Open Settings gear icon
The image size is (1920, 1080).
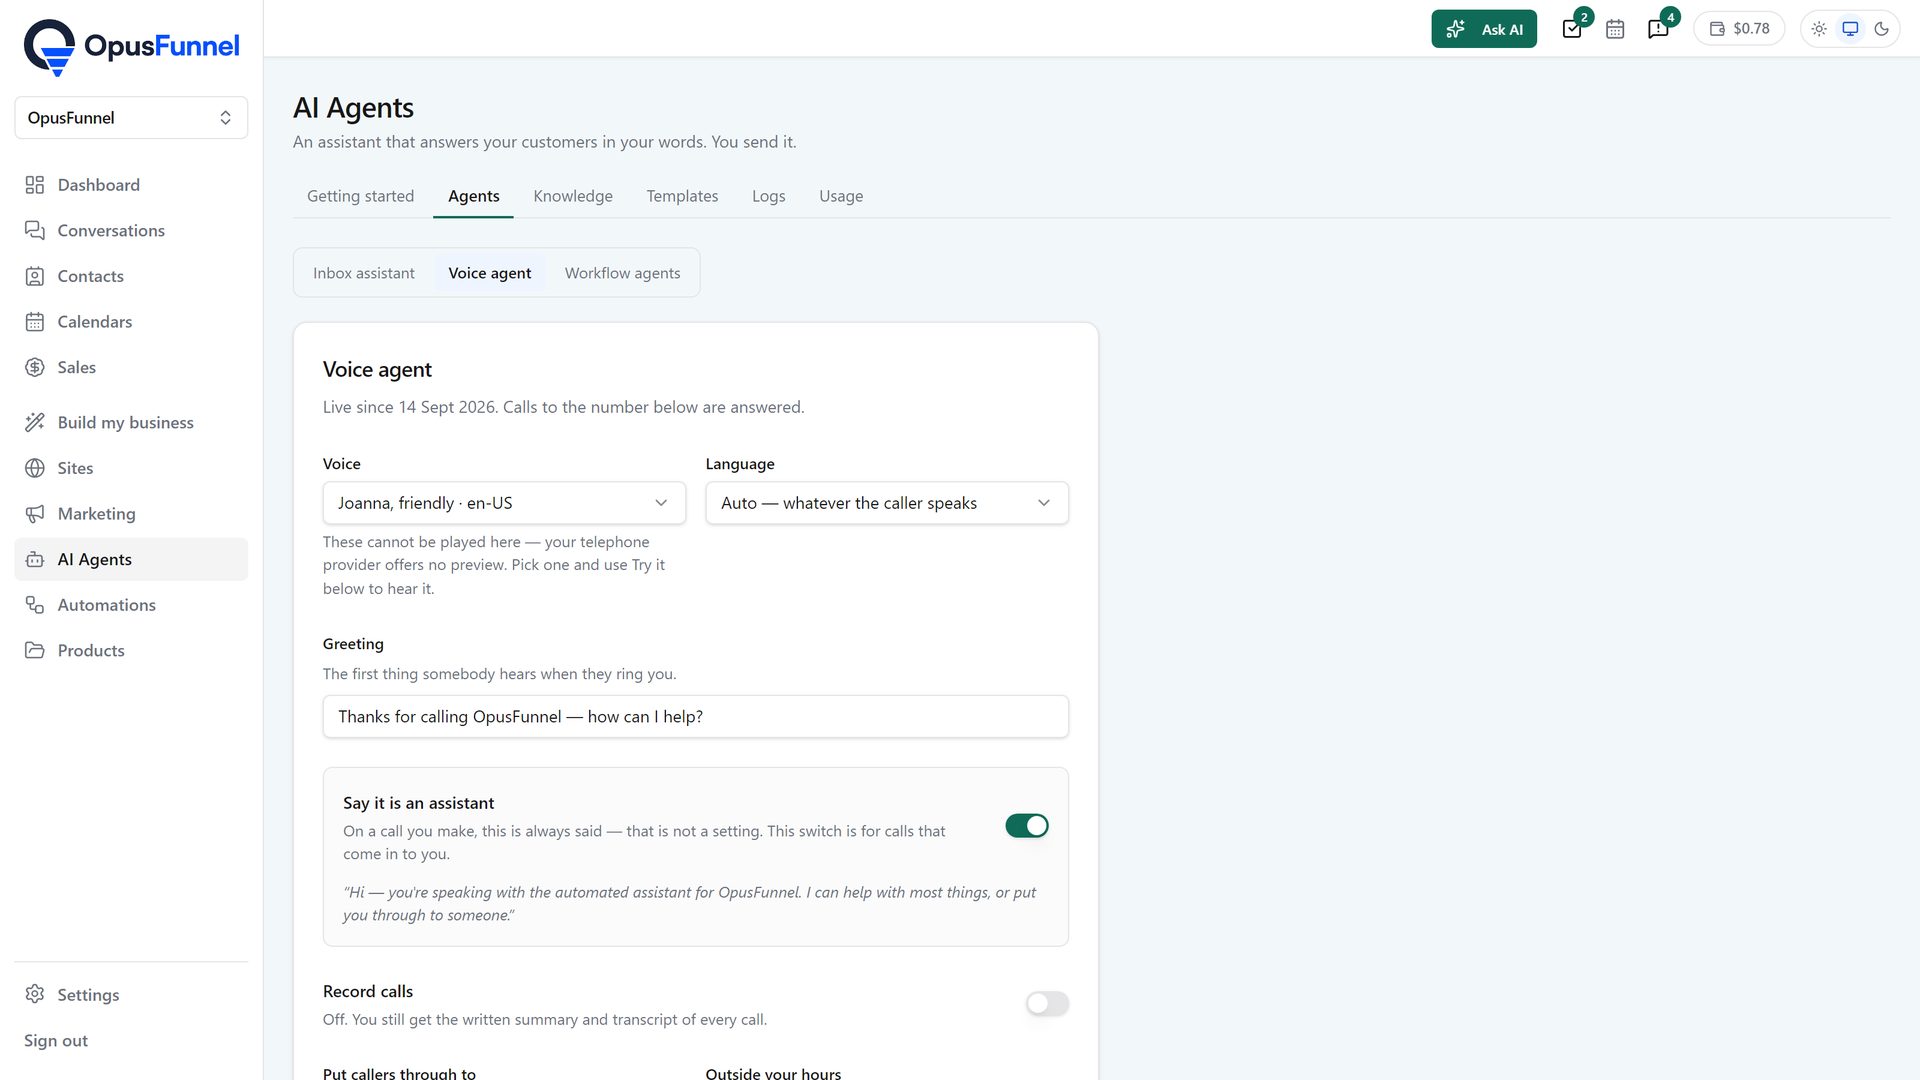pos(35,994)
